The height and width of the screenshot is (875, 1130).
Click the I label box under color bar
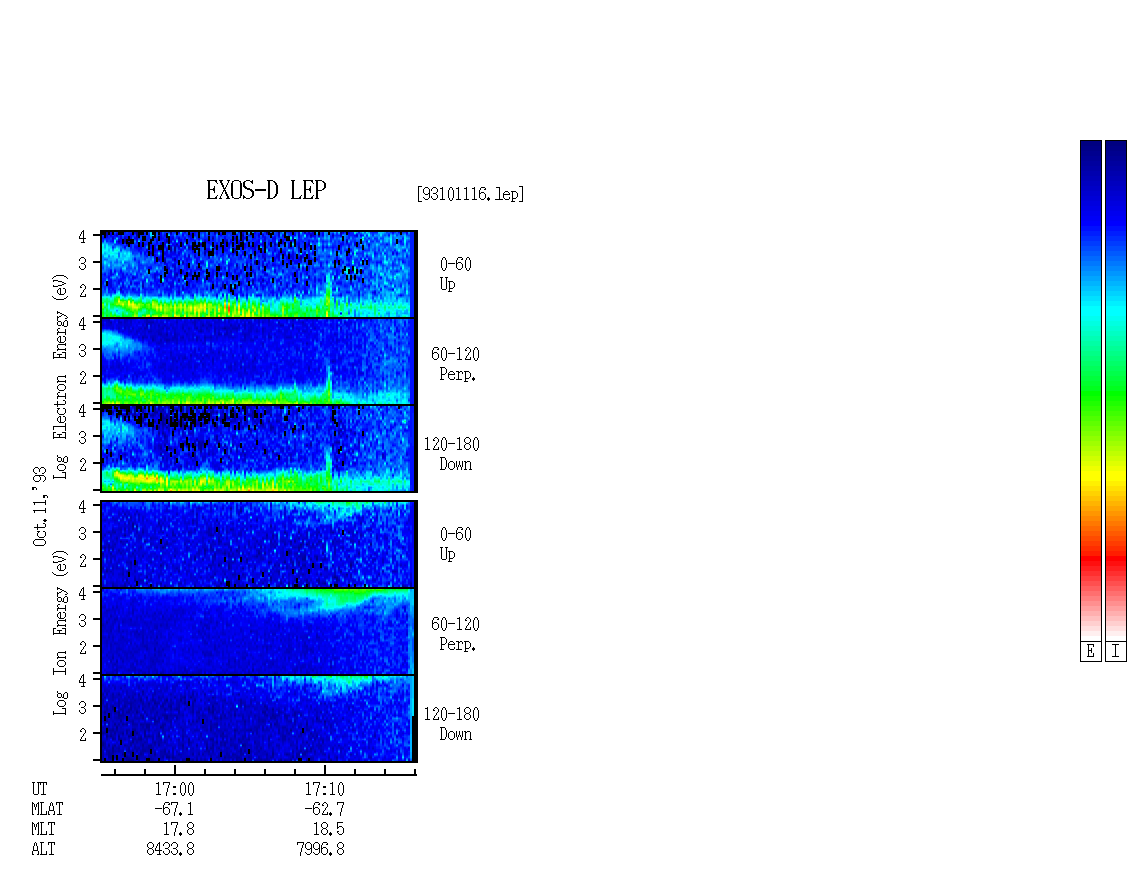pos(1116,651)
